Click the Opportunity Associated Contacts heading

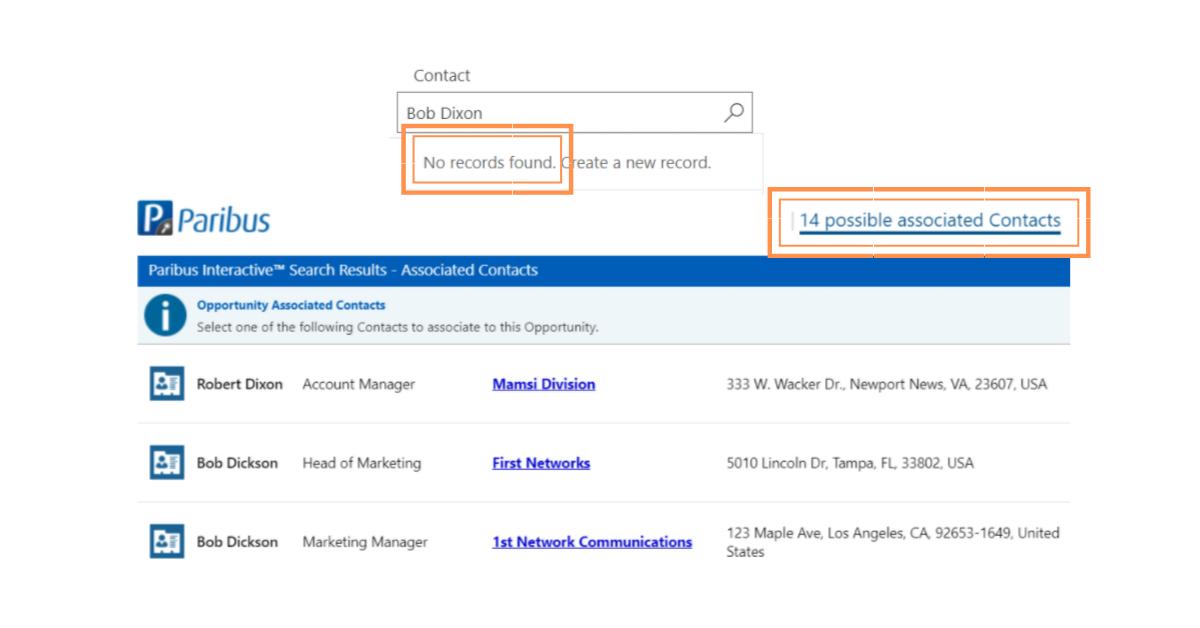[291, 305]
